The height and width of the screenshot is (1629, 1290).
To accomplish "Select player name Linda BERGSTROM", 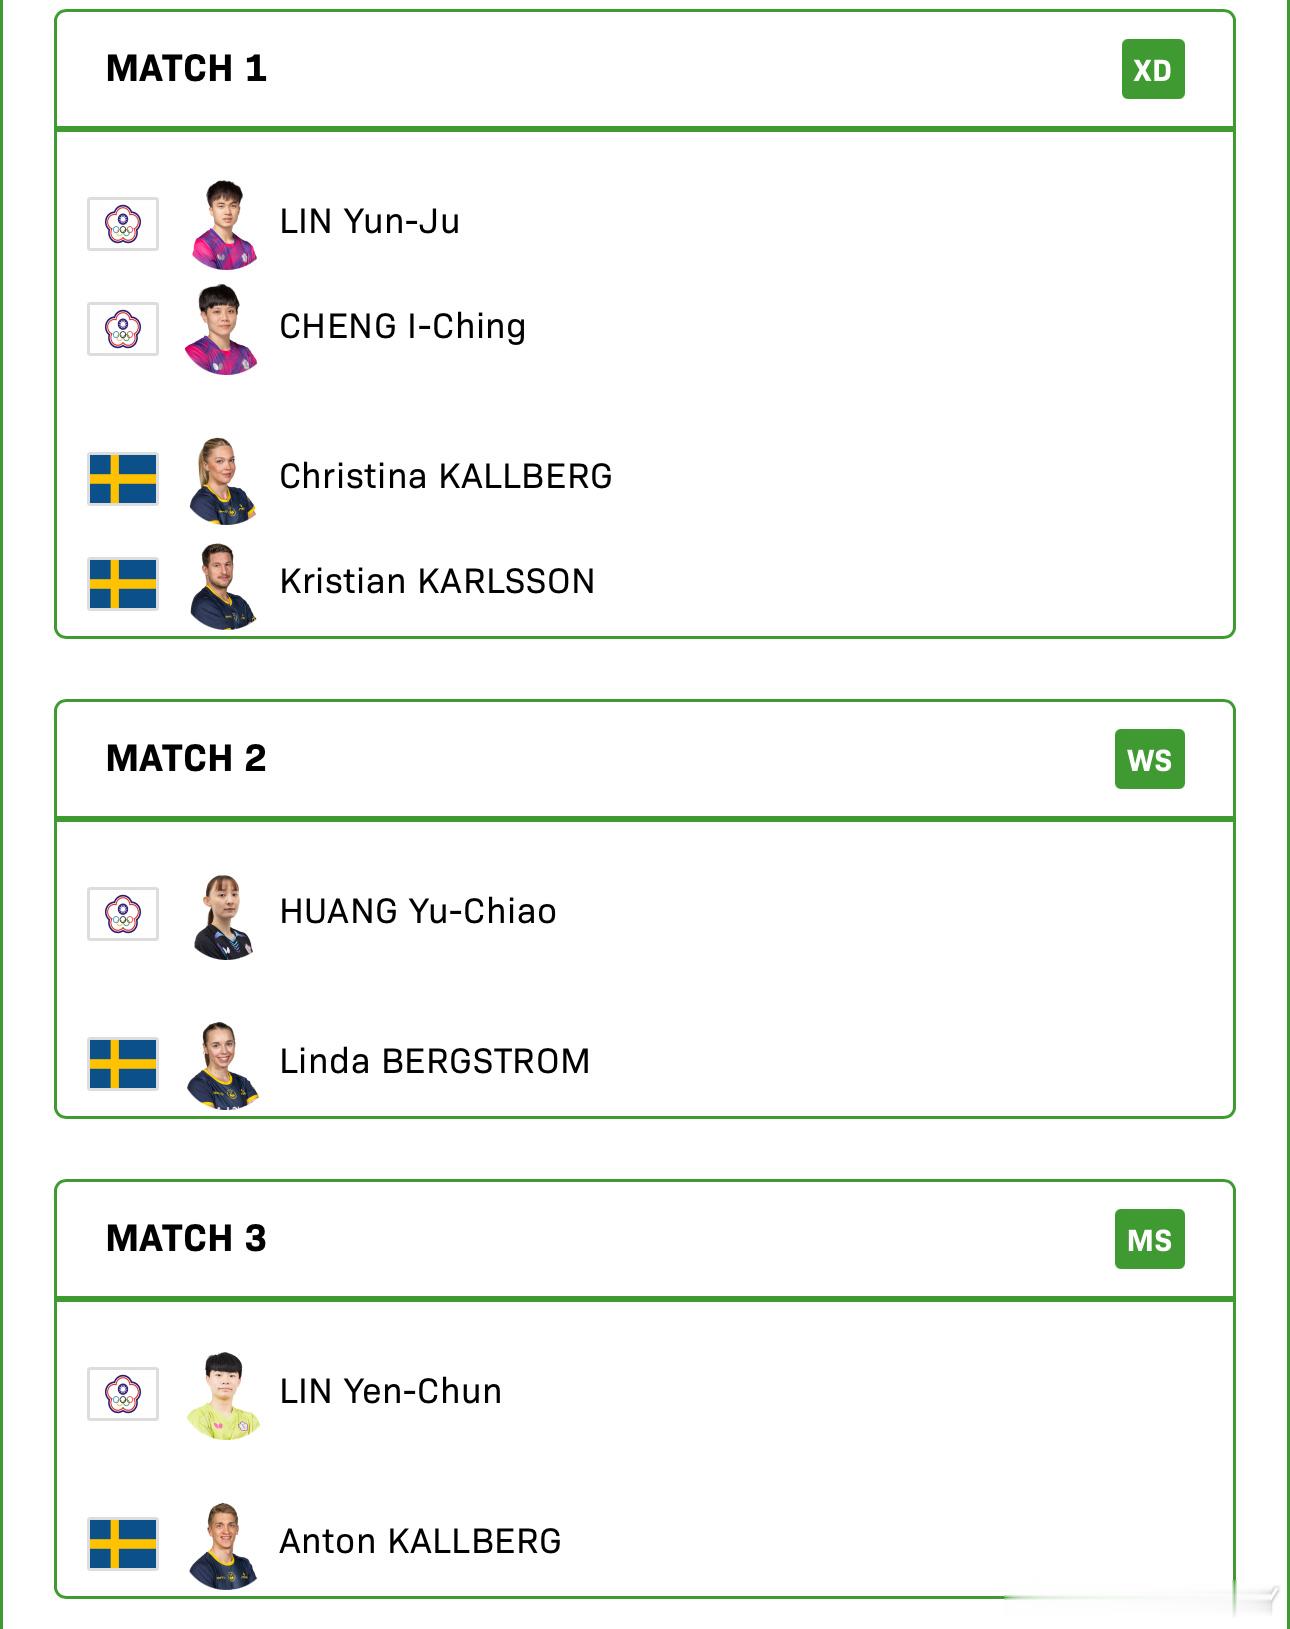I will pos(435,1061).
